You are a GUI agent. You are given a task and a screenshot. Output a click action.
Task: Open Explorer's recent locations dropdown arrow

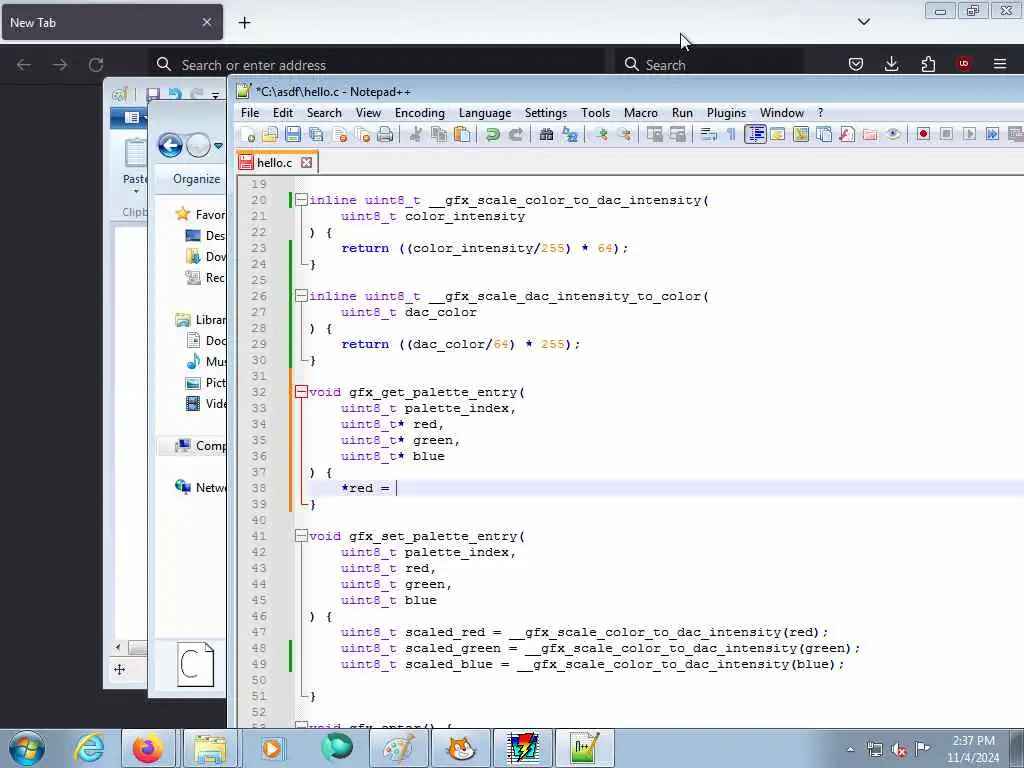(219, 146)
